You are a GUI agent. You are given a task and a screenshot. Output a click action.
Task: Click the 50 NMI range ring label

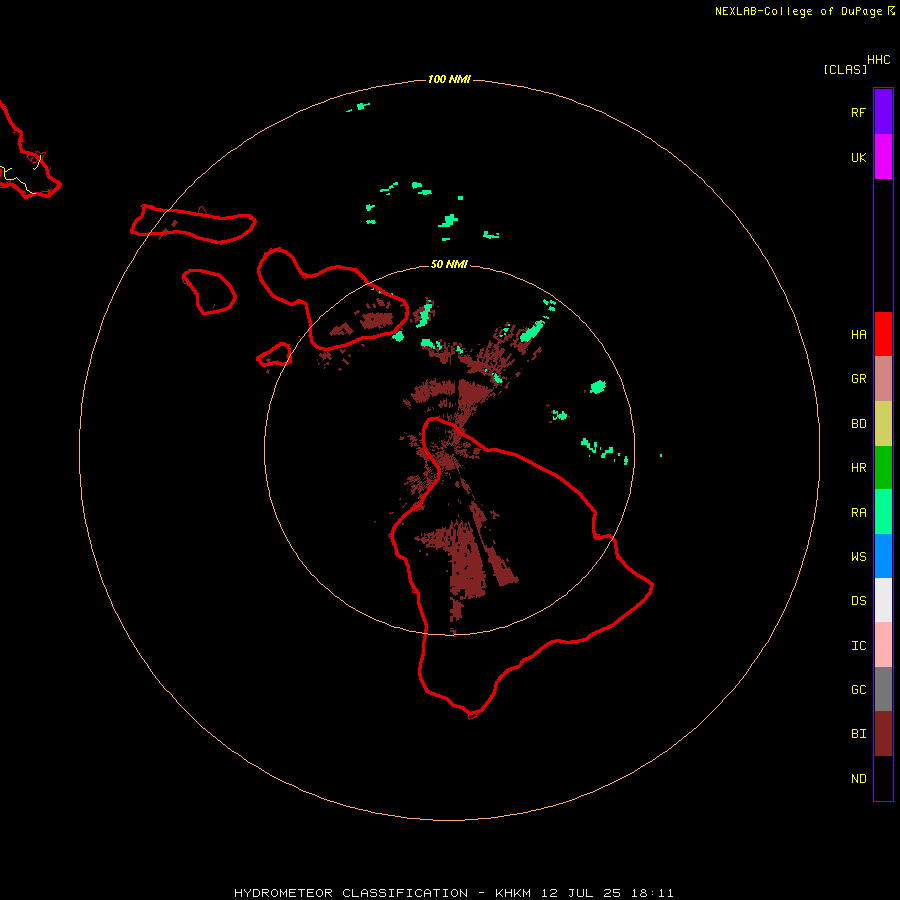[x=449, y=264]
